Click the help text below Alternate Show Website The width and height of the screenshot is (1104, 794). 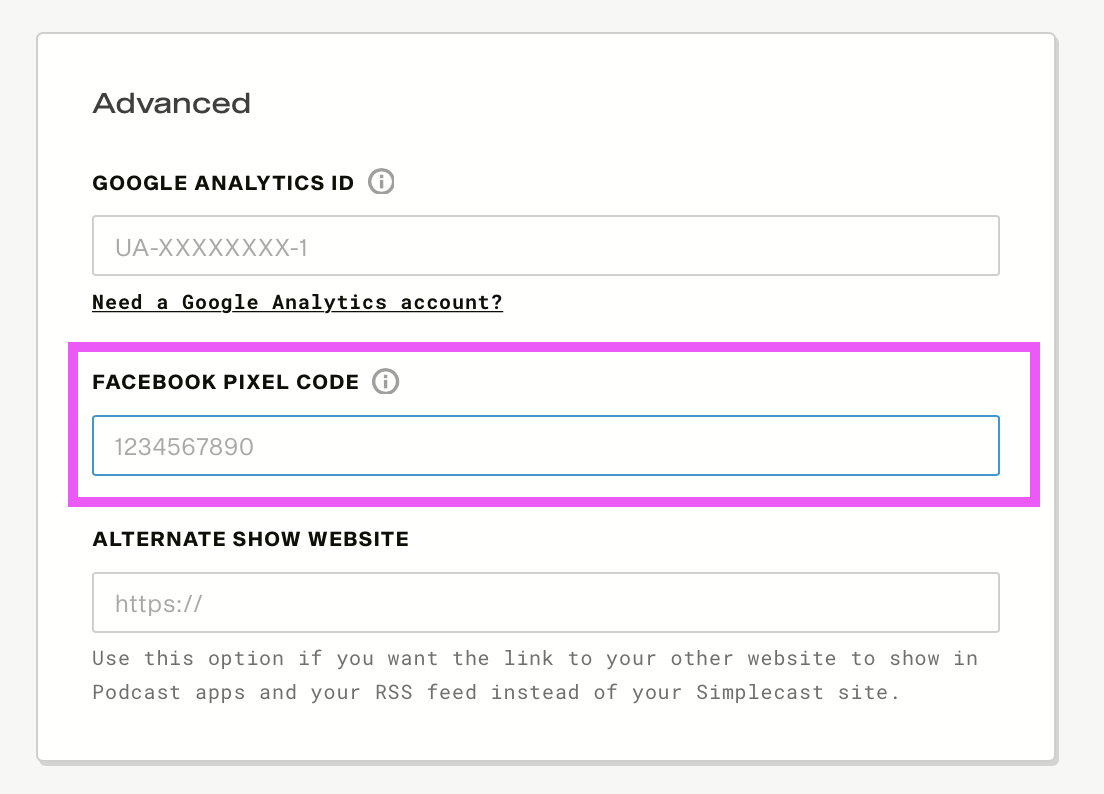point(534,675)
